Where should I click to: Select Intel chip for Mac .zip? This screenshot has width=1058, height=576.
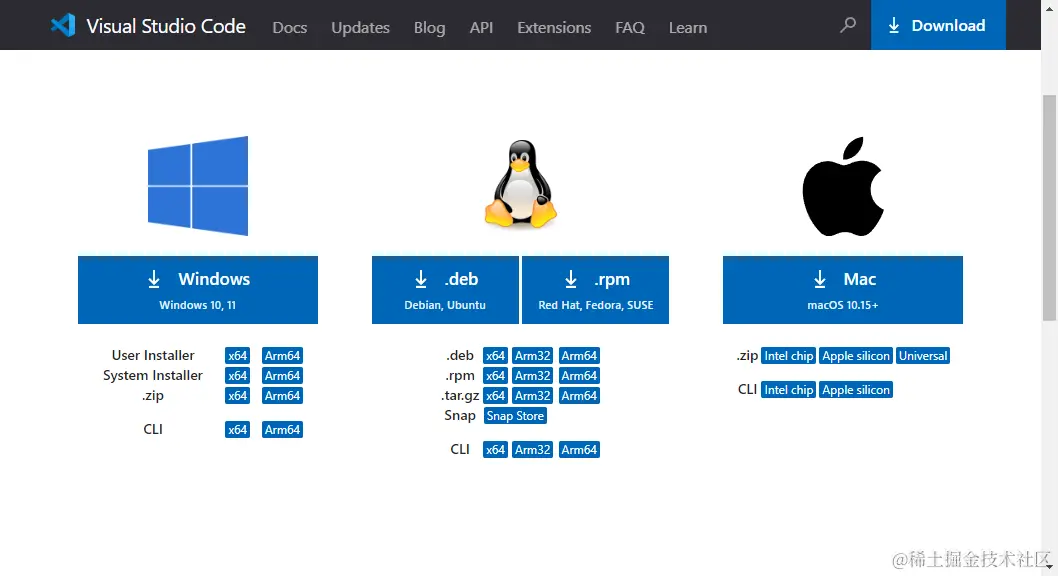(x=788, y=355)
